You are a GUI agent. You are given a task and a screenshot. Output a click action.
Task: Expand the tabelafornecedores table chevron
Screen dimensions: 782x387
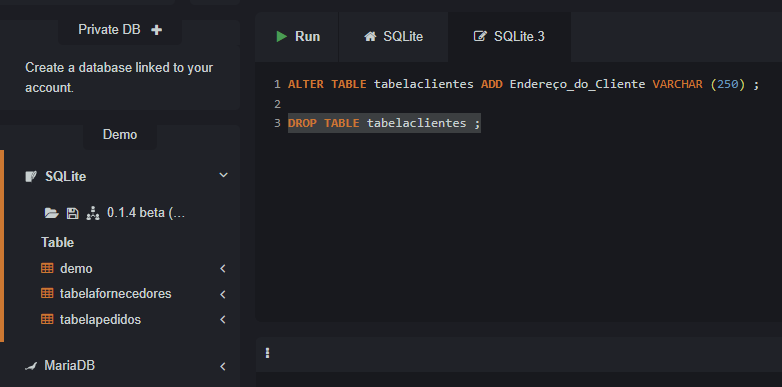tap(223, 294)
